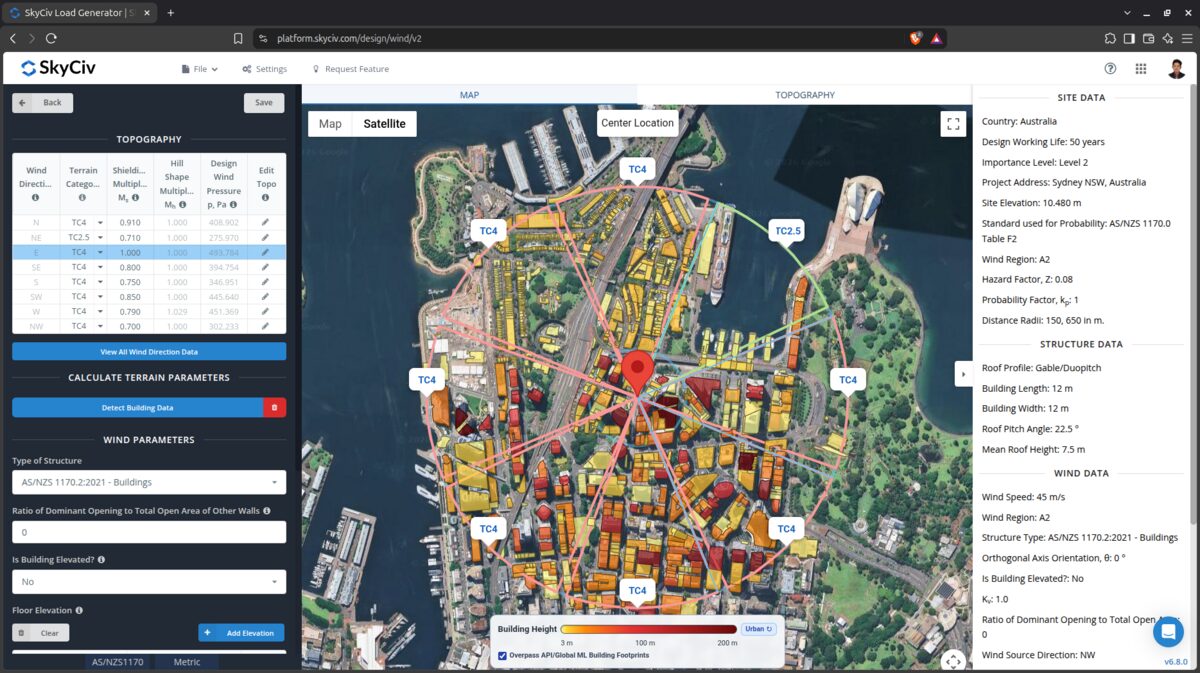The height and width of the screenshot is (673, 1200).
Task: Switch to the MAP tab
Action: click(x=469, y=95)
